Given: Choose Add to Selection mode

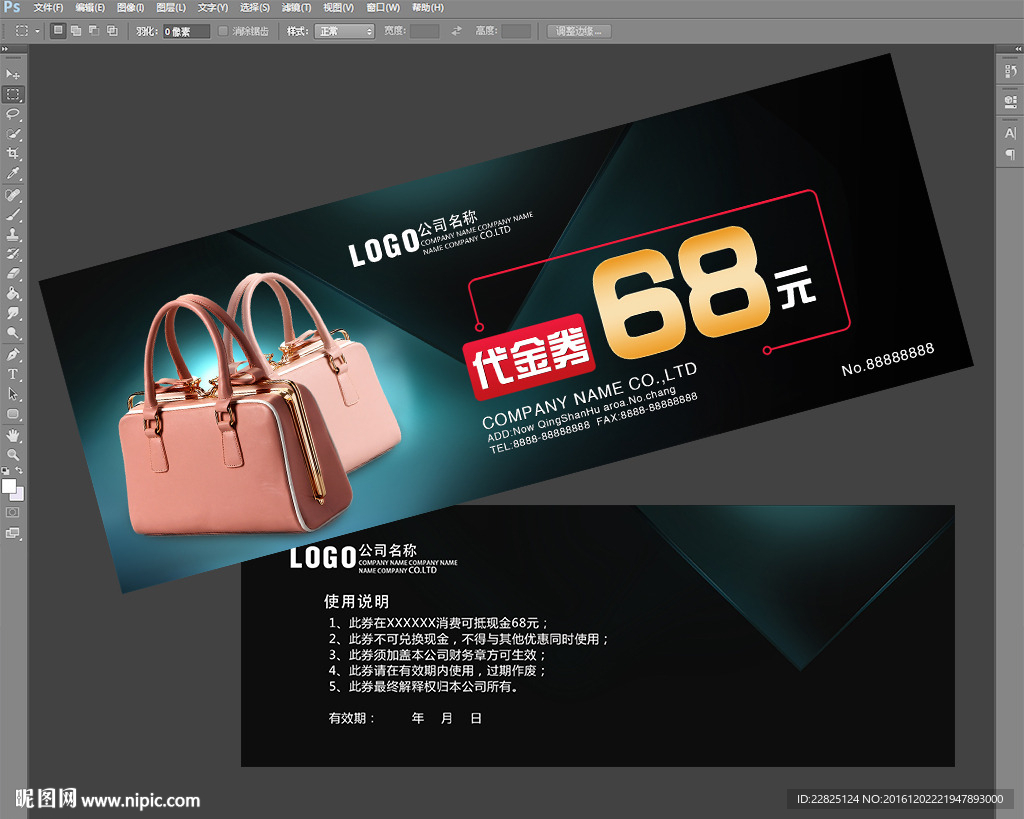Looking at the screenshot, I should pos(76,31).
